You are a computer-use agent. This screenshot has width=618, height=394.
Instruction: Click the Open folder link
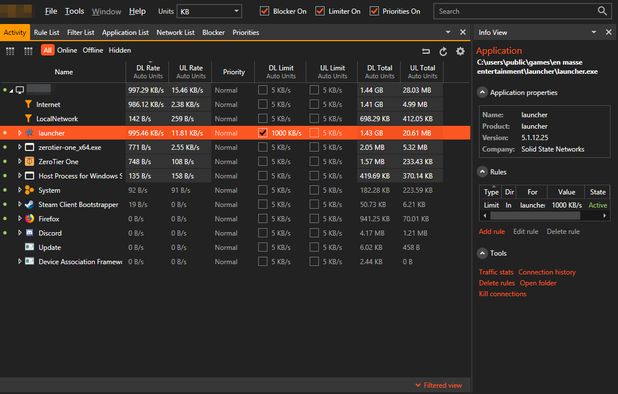coord(538,283)
